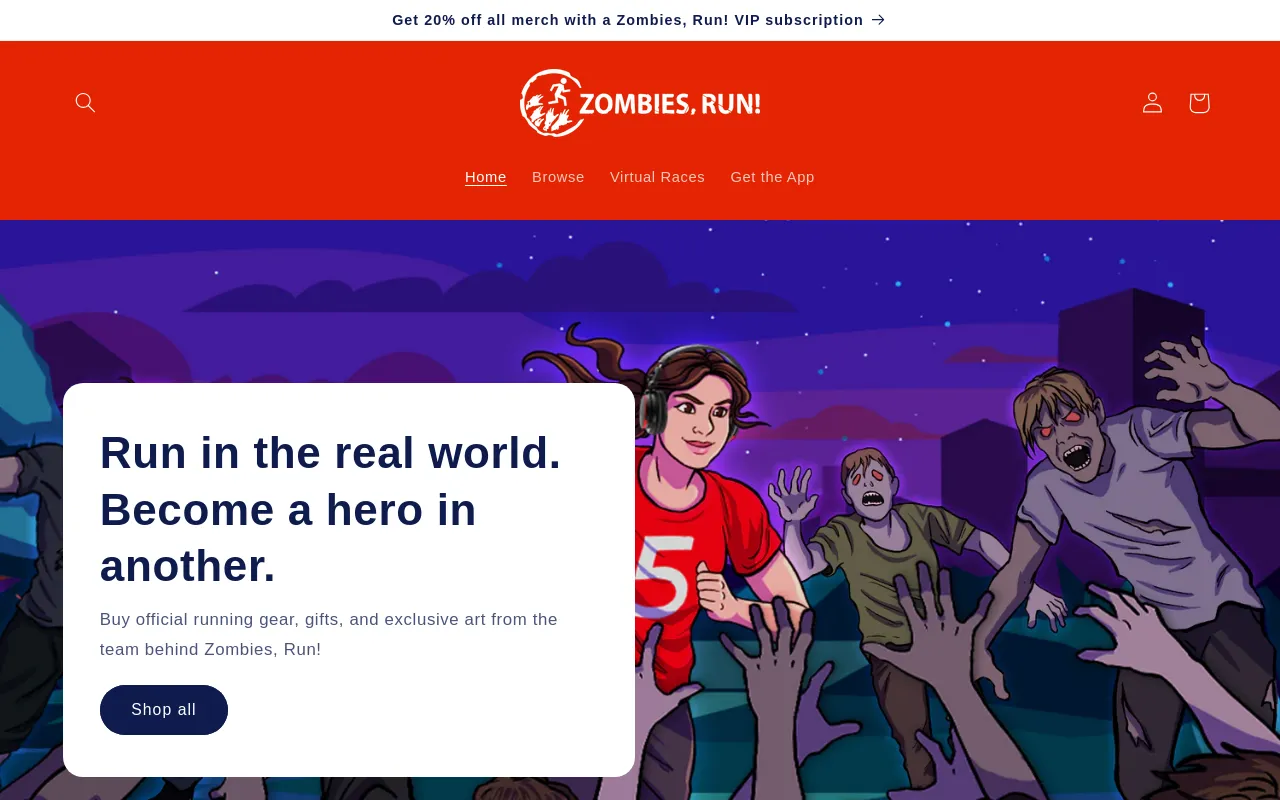Open the Get the App link

772,177
